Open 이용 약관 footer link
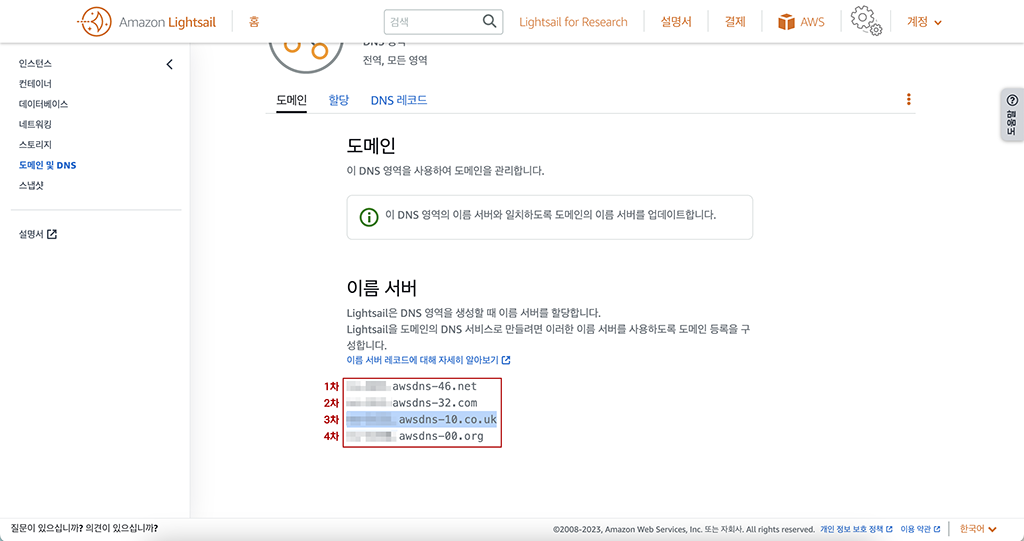 point(920,529)
